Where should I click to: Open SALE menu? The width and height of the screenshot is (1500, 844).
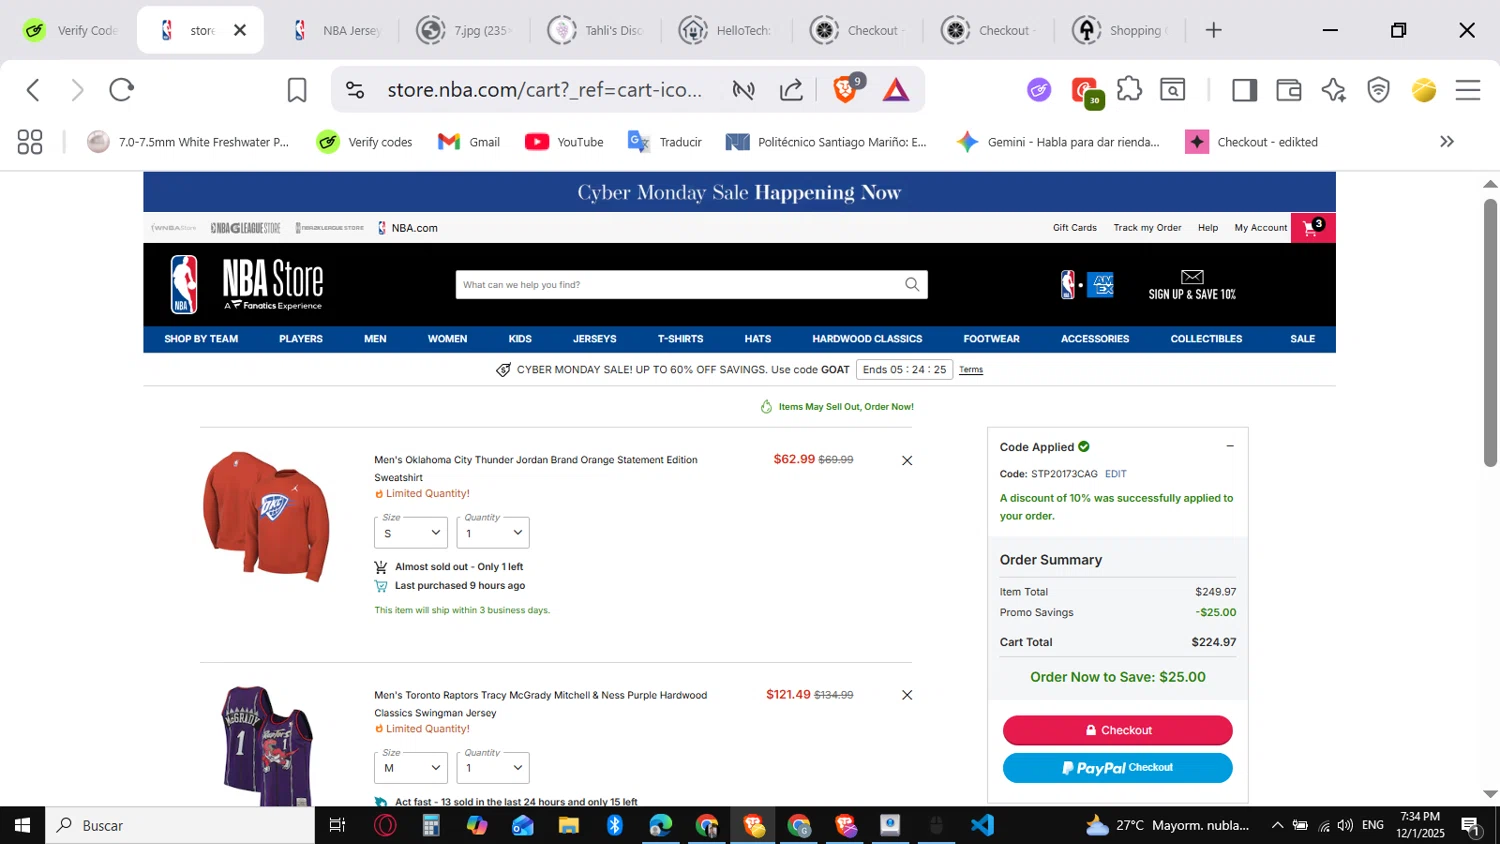tap(1302, 339)
